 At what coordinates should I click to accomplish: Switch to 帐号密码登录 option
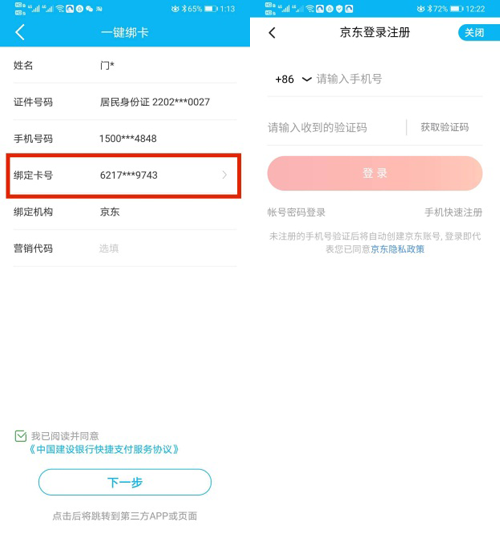[296, 212]
